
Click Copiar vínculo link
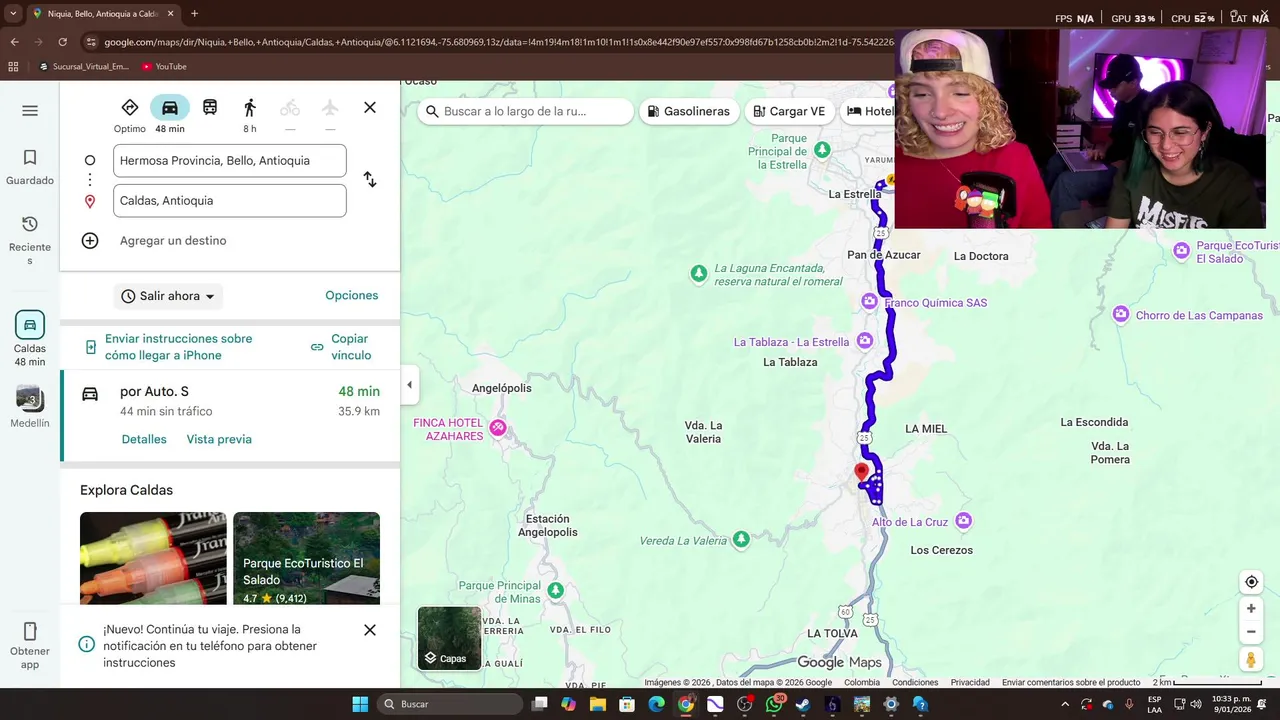point(342,347)
